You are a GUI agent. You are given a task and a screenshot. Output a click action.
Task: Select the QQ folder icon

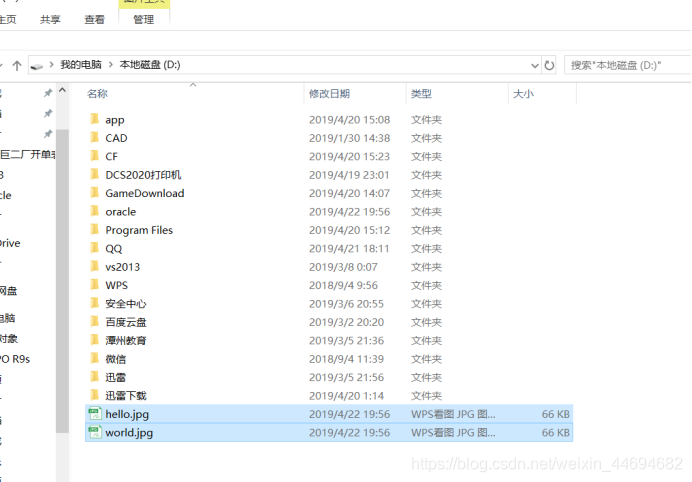(94, 248)
